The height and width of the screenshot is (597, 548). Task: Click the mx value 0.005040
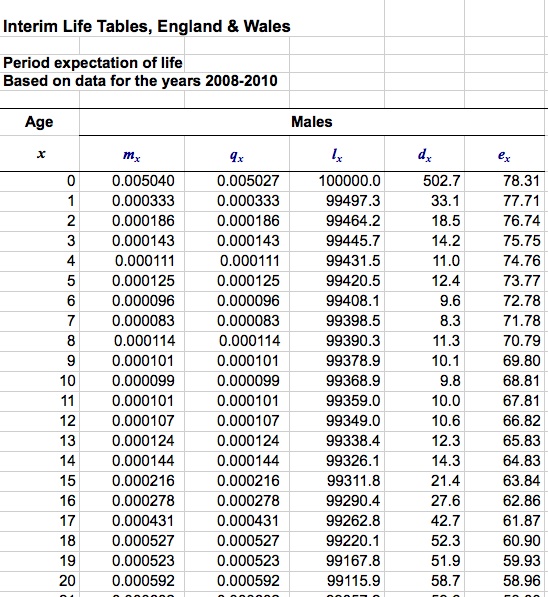coord(143,180)
